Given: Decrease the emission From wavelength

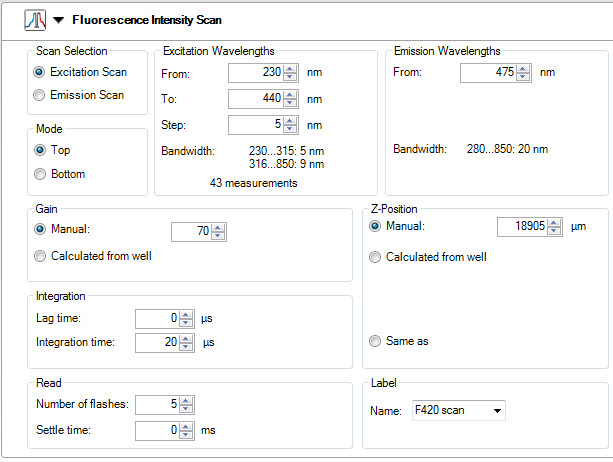Looking at the screenshot, I should pos(522,77).
